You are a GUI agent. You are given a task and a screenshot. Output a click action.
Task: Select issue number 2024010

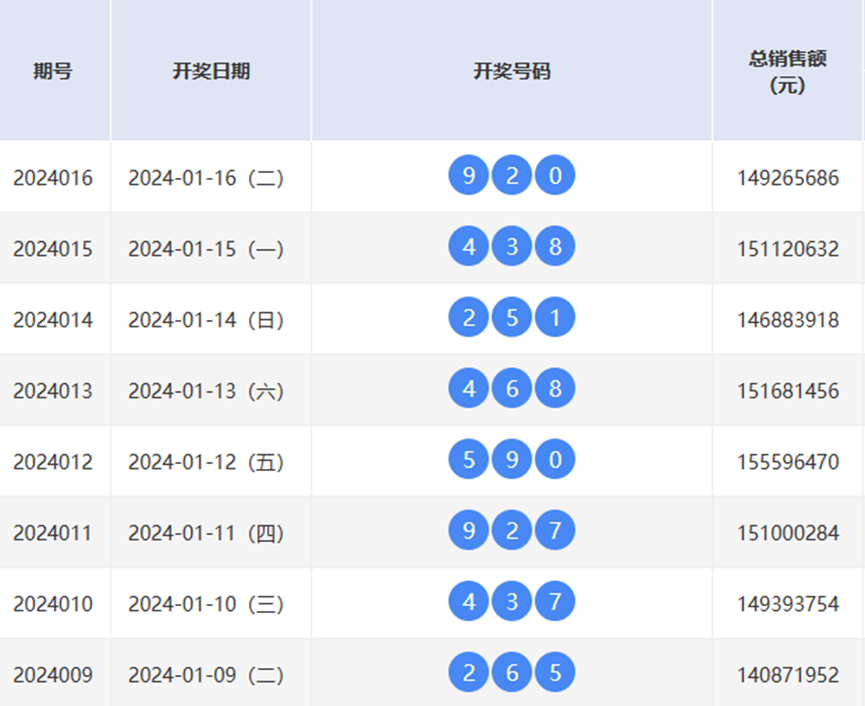tap(53, 604)
